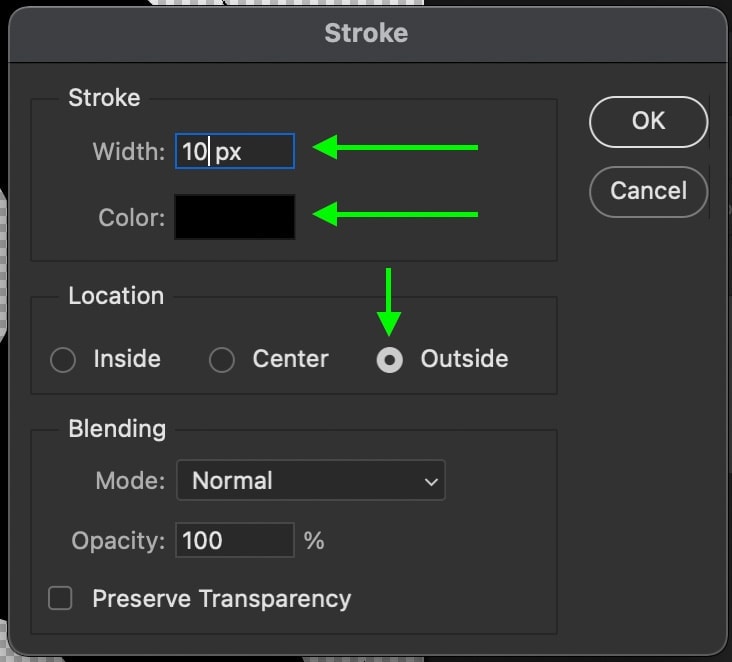Click the Width: label text

pos(129,152)
